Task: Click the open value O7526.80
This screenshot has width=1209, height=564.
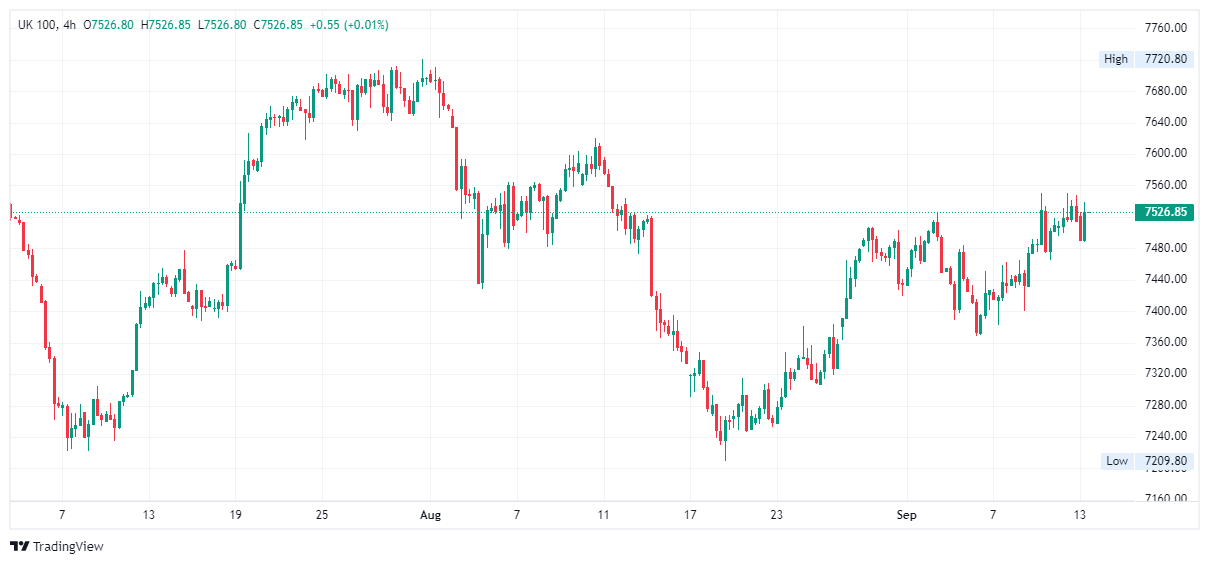Action: (110, 24)
